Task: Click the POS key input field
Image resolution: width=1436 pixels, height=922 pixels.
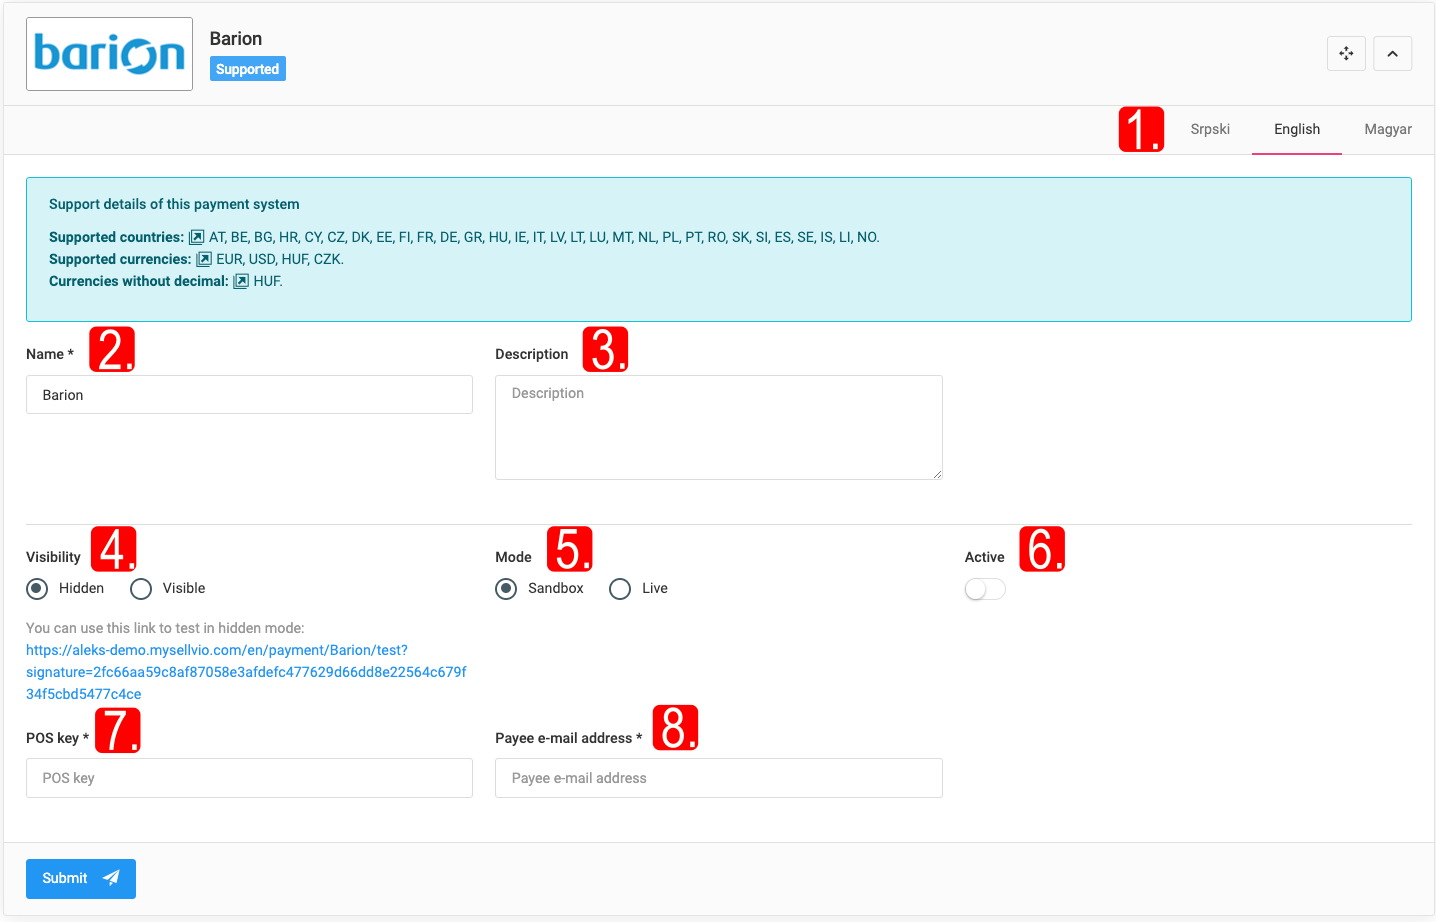Action: (249, 778)
